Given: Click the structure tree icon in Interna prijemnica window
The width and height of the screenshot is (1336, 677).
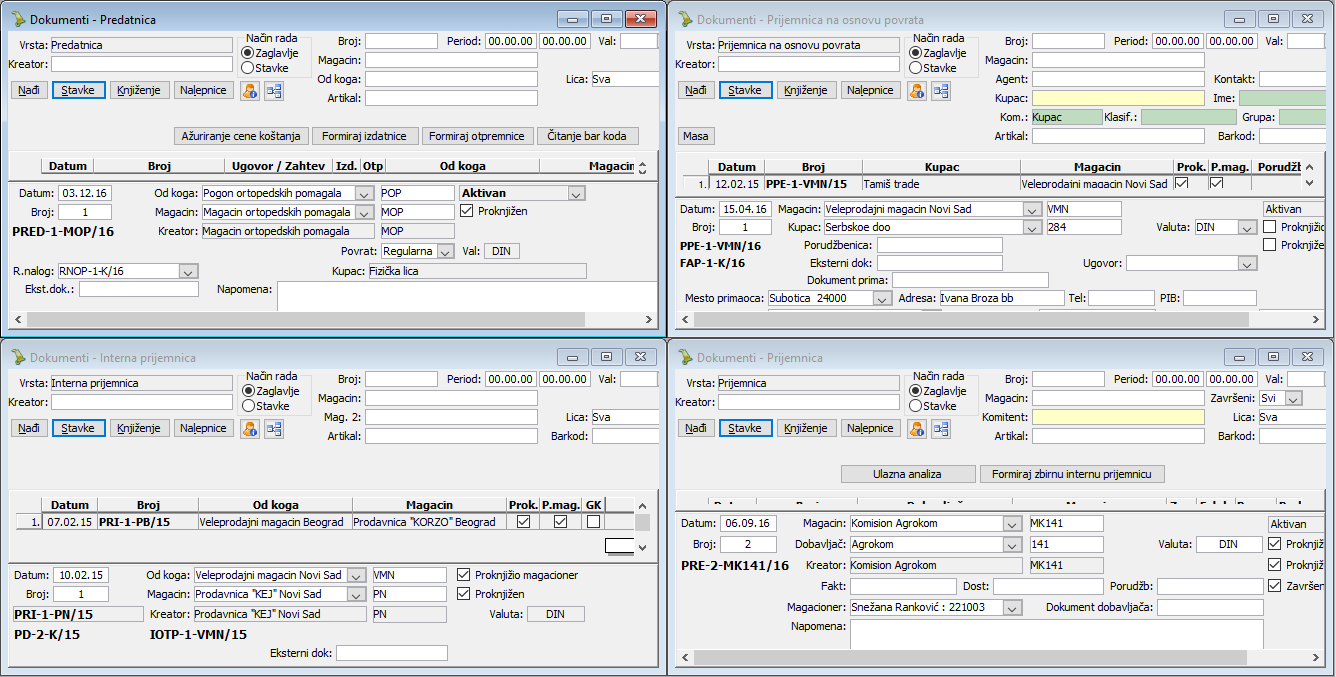Looking at the screenshot, I should tap(274, 428).
